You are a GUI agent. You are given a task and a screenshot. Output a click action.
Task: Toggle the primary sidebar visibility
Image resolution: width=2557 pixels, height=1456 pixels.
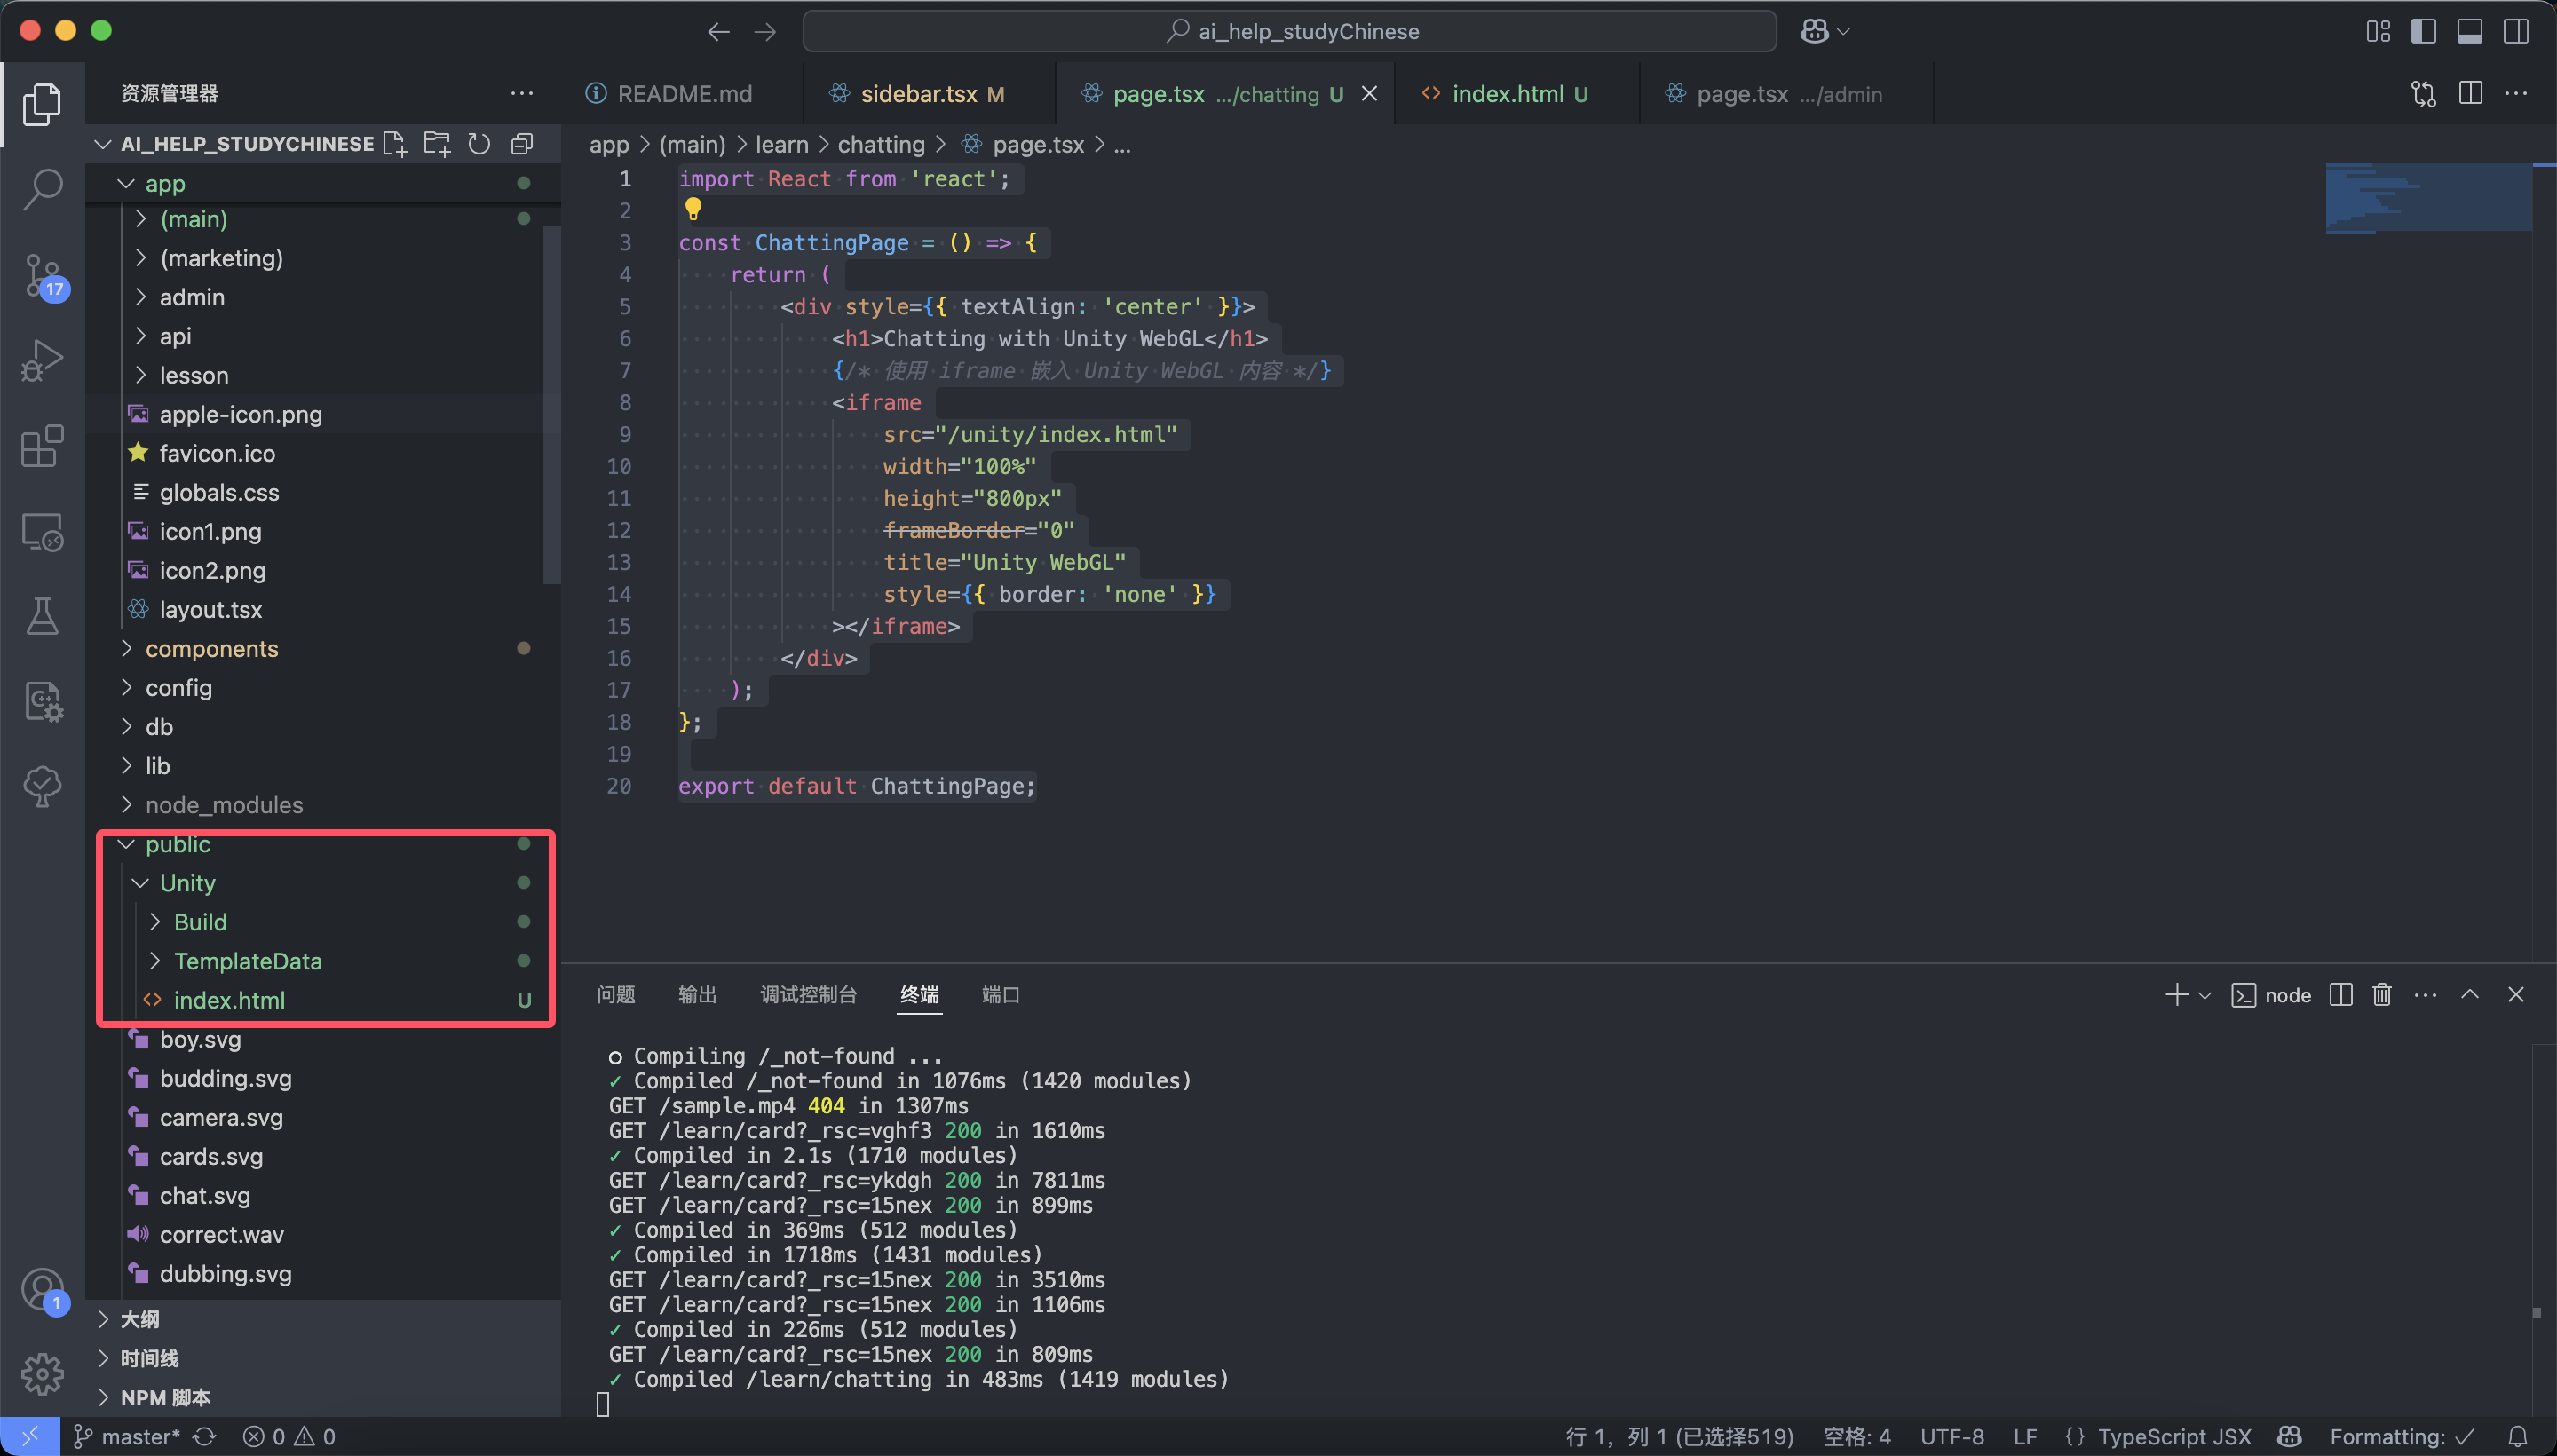click(x=2423, y=31)
